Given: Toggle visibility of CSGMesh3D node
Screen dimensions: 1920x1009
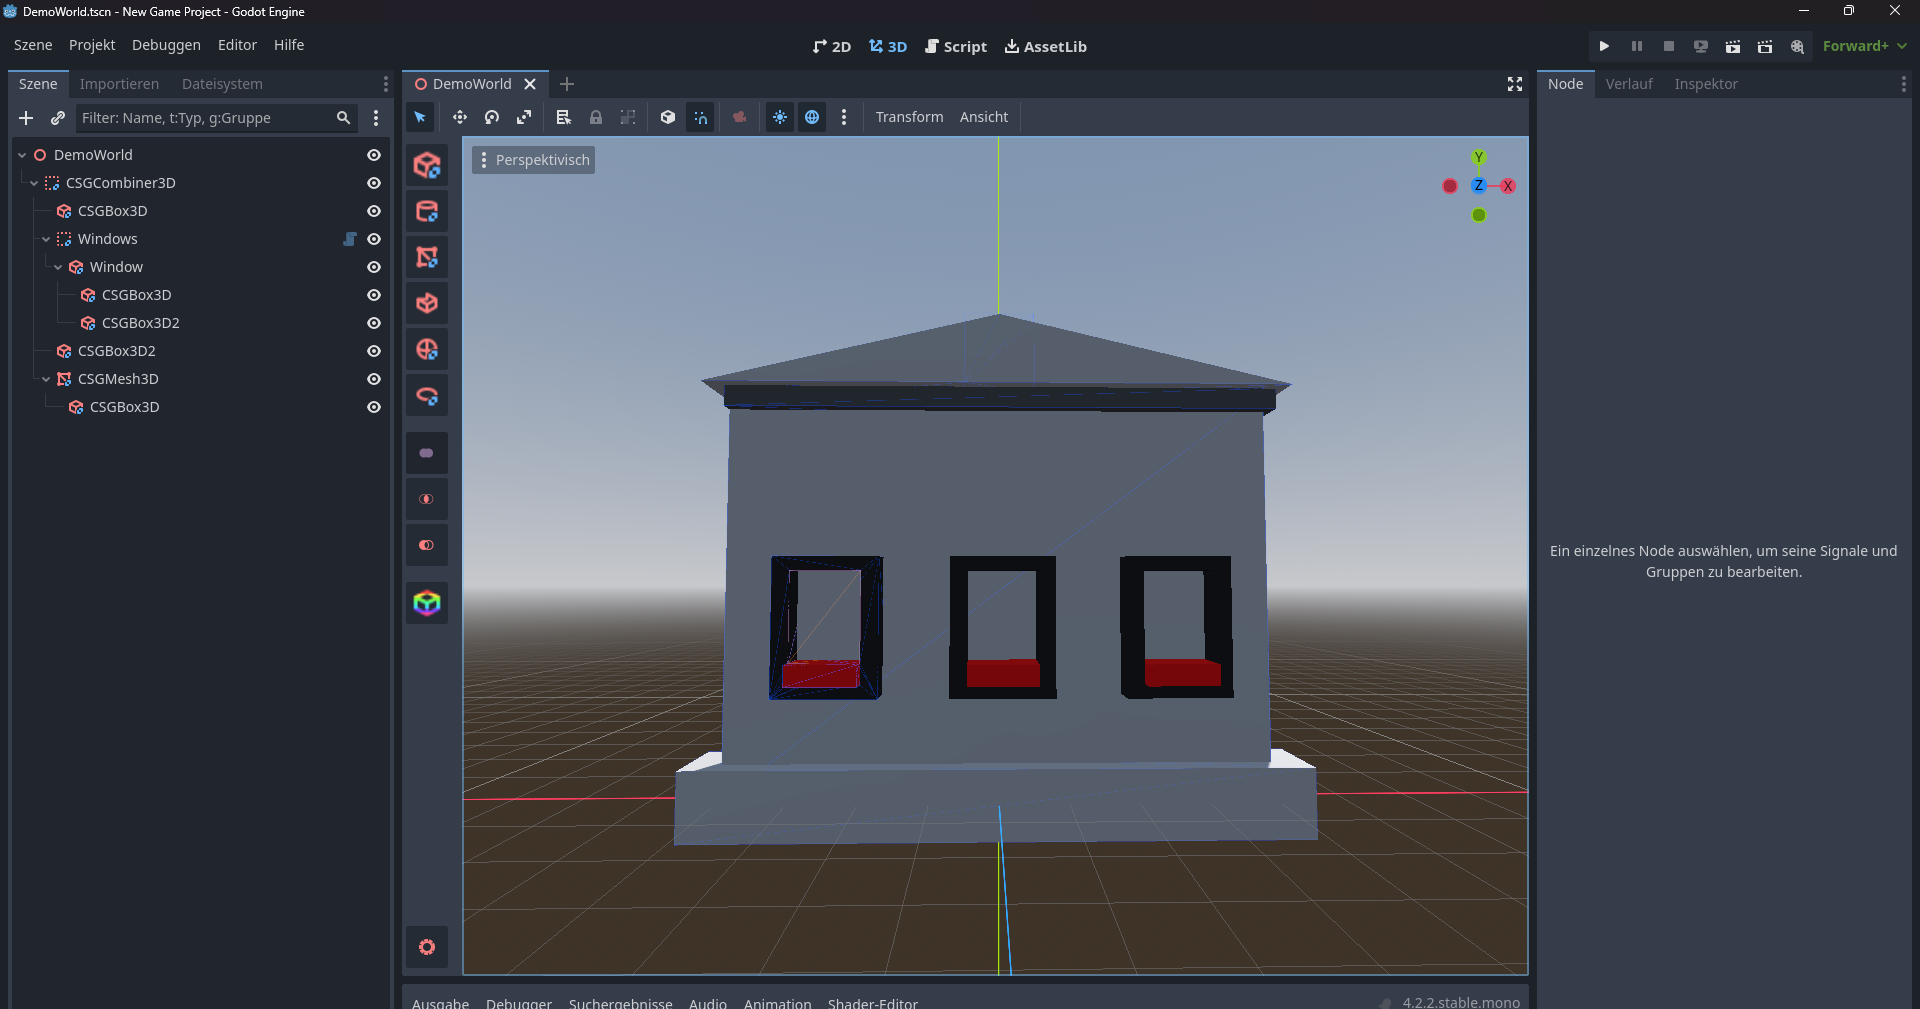Looking at the screenshot, I should click(374, 379).
